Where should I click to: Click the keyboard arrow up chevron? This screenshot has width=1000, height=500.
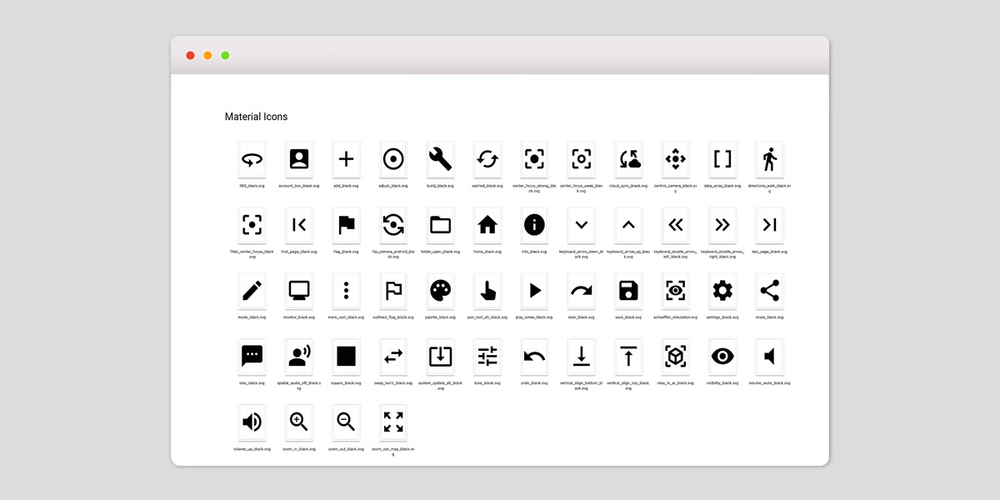click(x=629, y=225)
